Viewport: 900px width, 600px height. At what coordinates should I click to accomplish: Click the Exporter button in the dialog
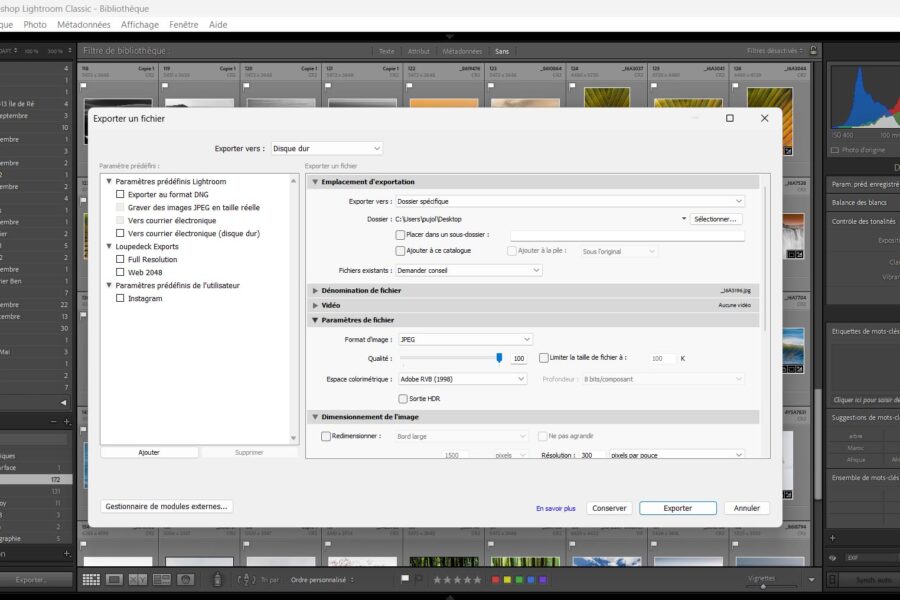677,508
